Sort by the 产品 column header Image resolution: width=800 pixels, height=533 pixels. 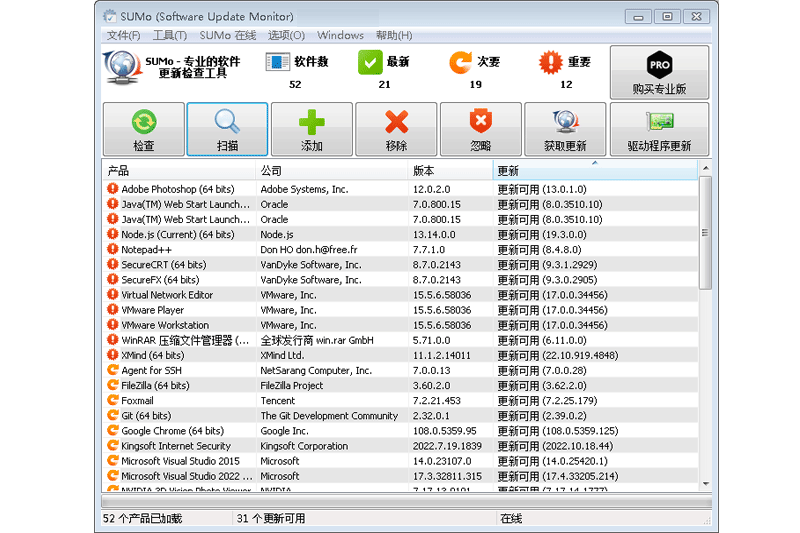click(179, 170)
